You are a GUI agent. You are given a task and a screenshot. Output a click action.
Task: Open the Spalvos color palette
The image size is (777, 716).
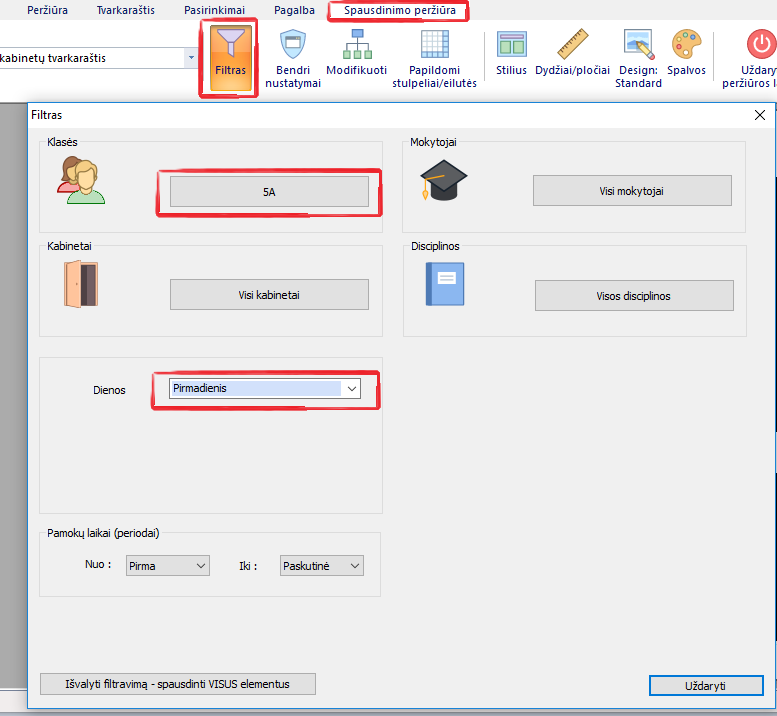tap(686, 45)
